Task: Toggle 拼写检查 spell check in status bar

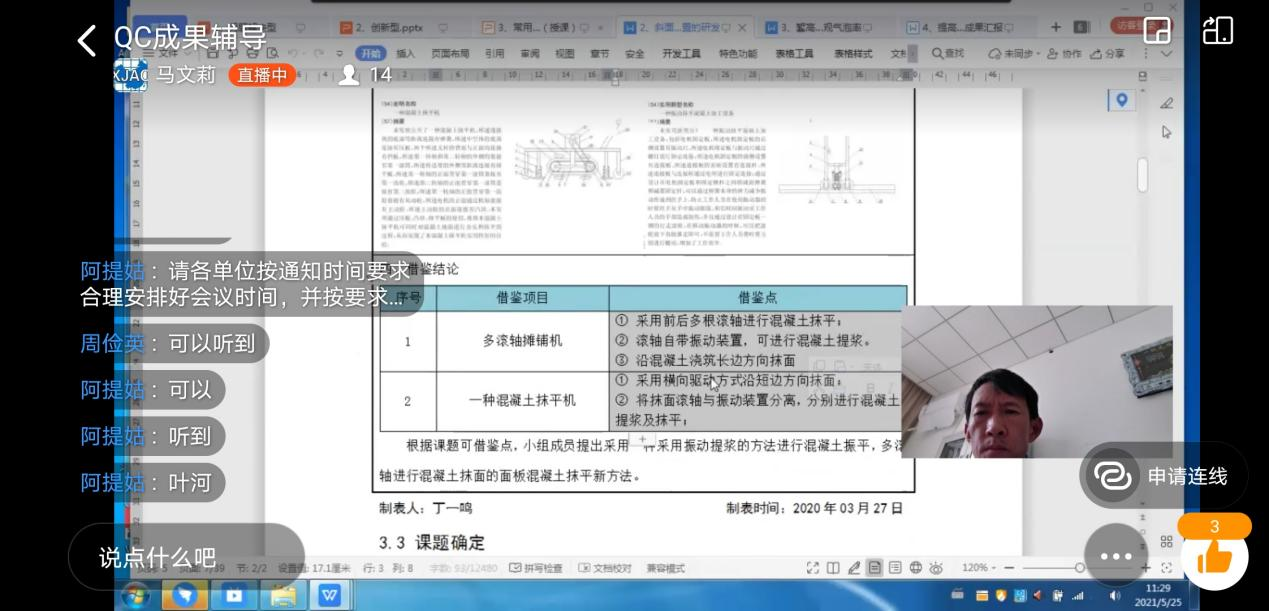Action: click(x=536, y=568)
